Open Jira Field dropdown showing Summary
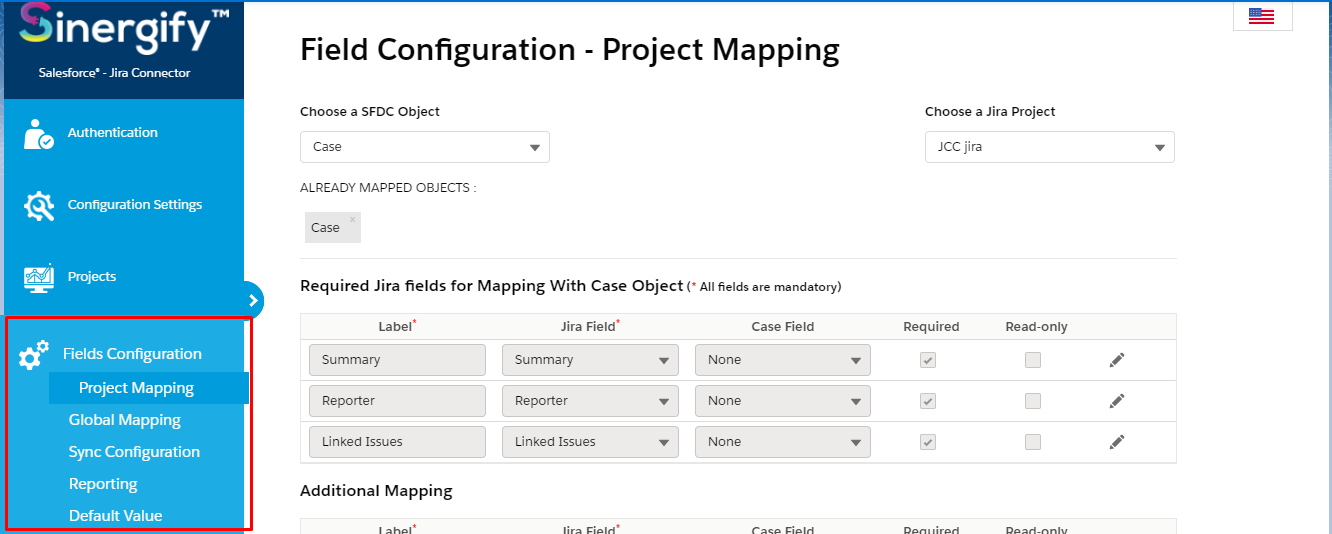This screenshot has width=1332, height=534. click(x=590, y=360)
